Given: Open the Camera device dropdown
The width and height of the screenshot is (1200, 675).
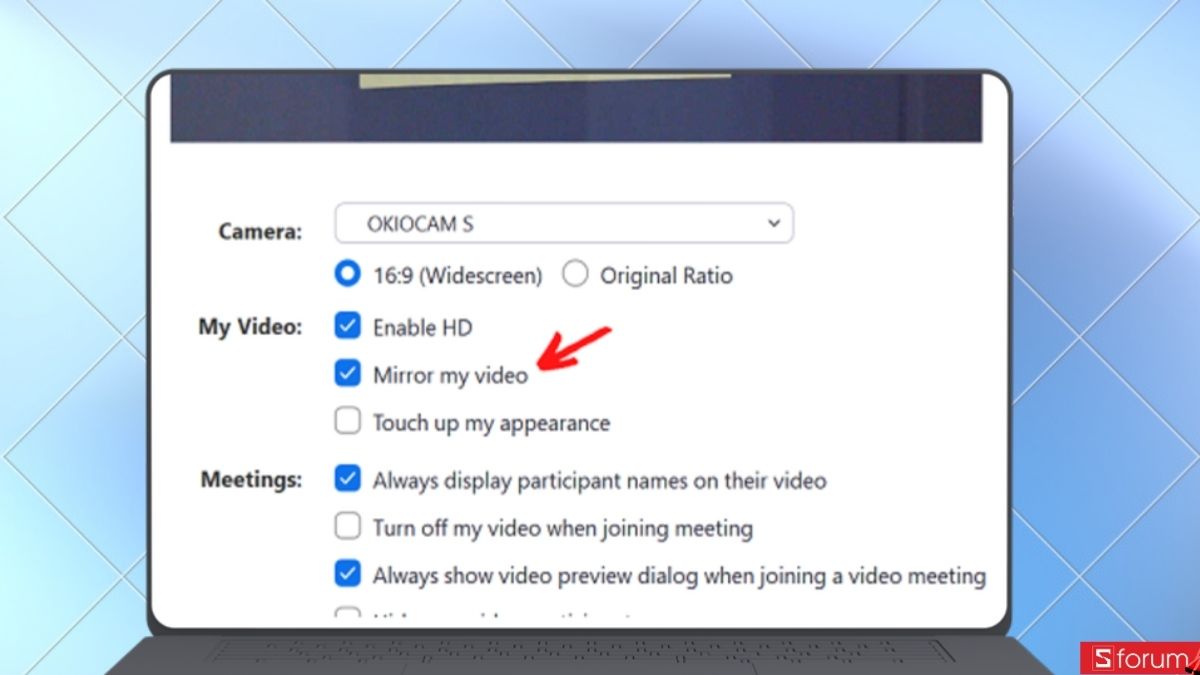Looking at the screenshot, I should pyautogui.click(x=564, y=224).
